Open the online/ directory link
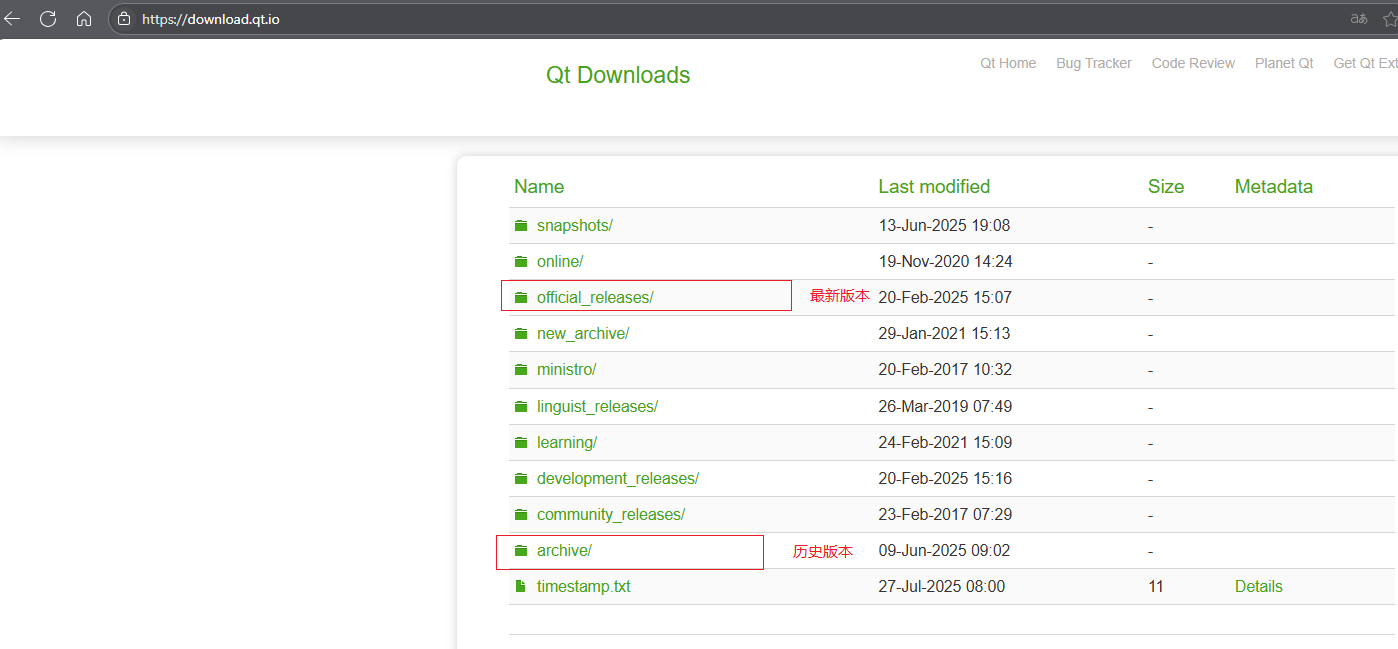This screenshot has width=1398, height=649. click(x=560, y=262)
